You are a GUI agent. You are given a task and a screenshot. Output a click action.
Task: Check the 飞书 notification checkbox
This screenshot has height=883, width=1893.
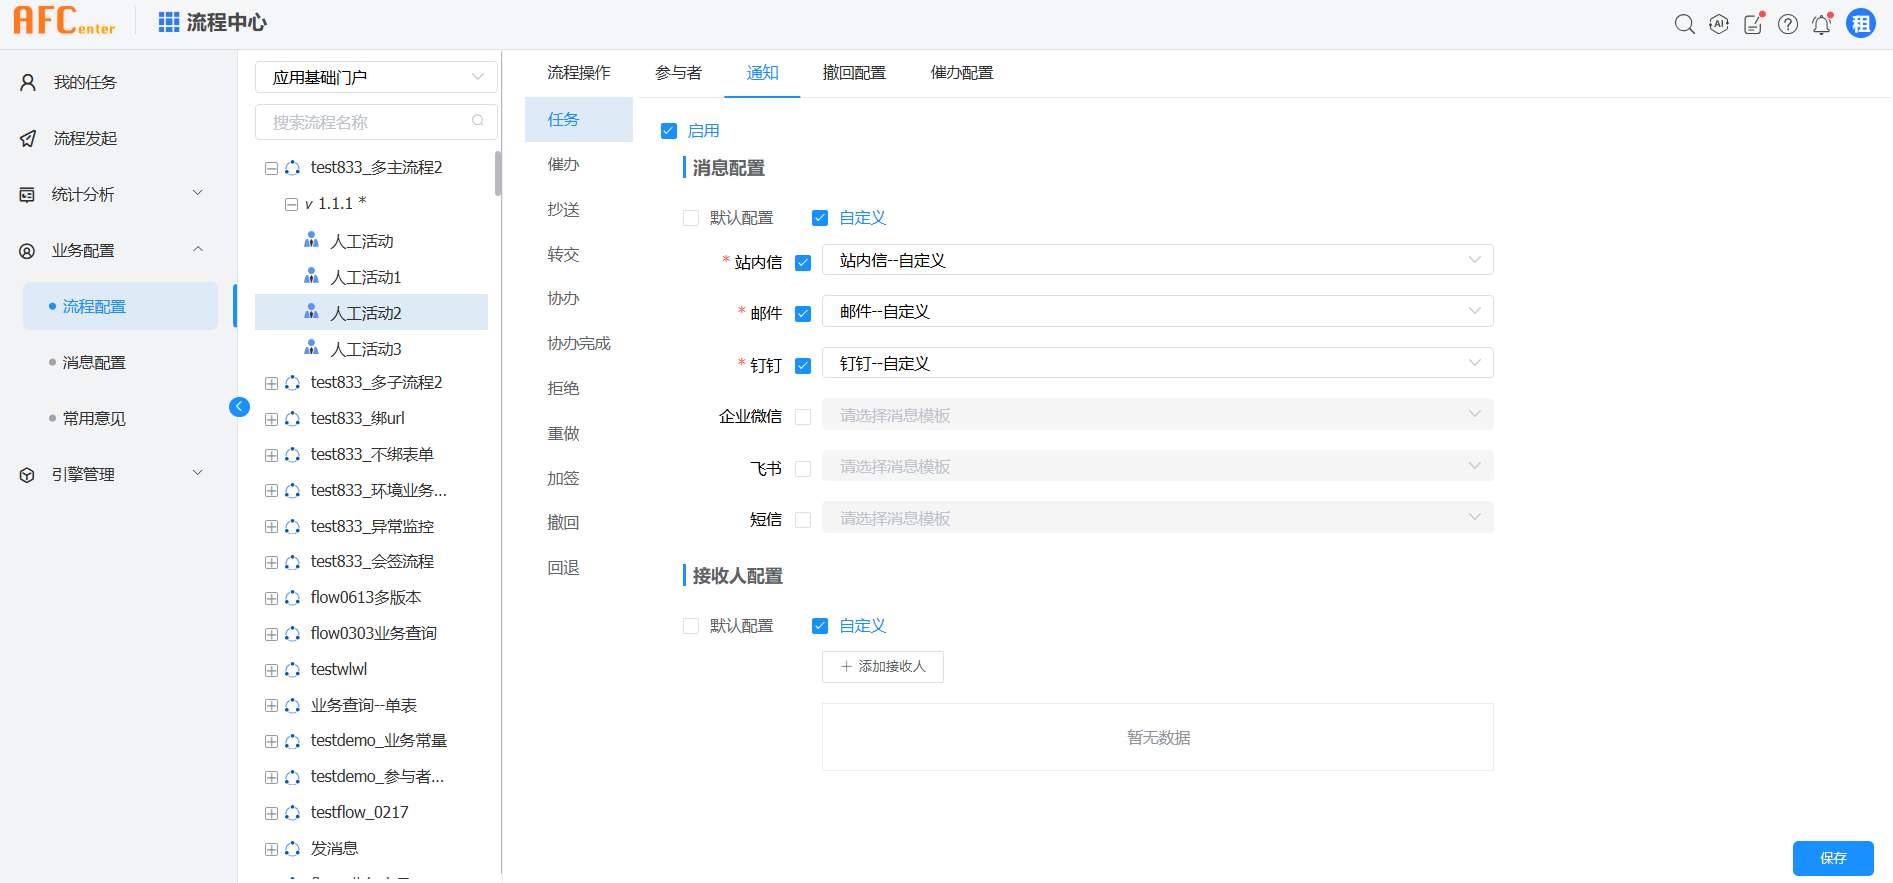click(803, 469)
